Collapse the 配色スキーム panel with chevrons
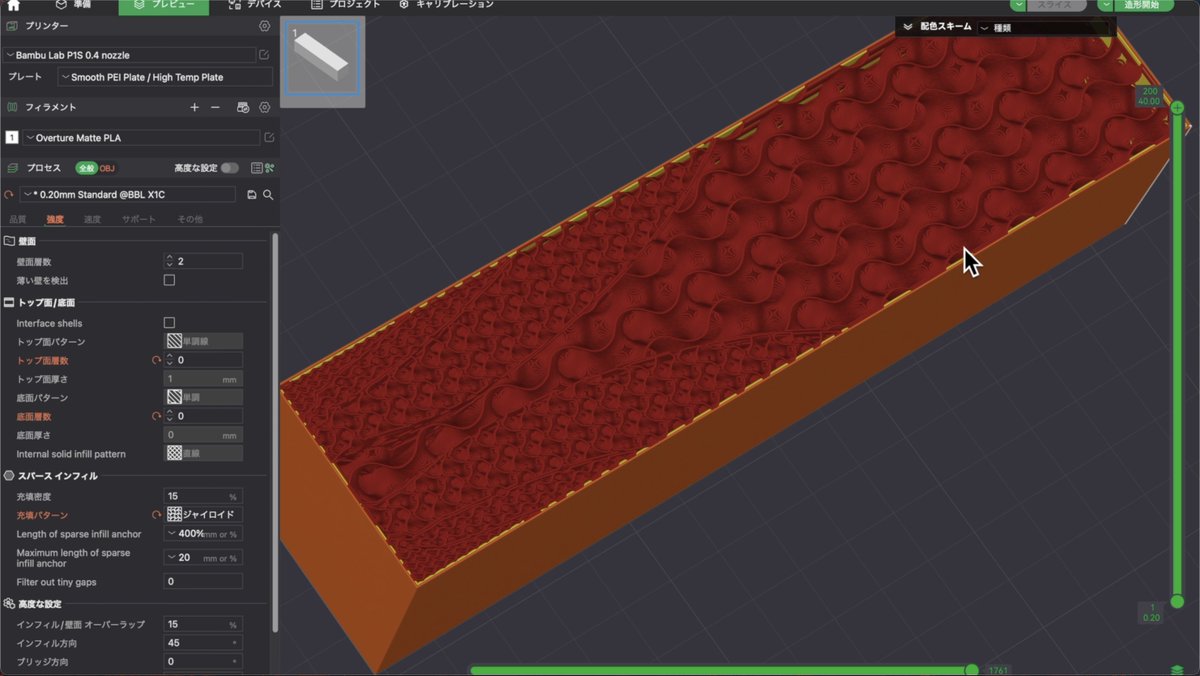The image size is (1200, 676). coord(907,27)
